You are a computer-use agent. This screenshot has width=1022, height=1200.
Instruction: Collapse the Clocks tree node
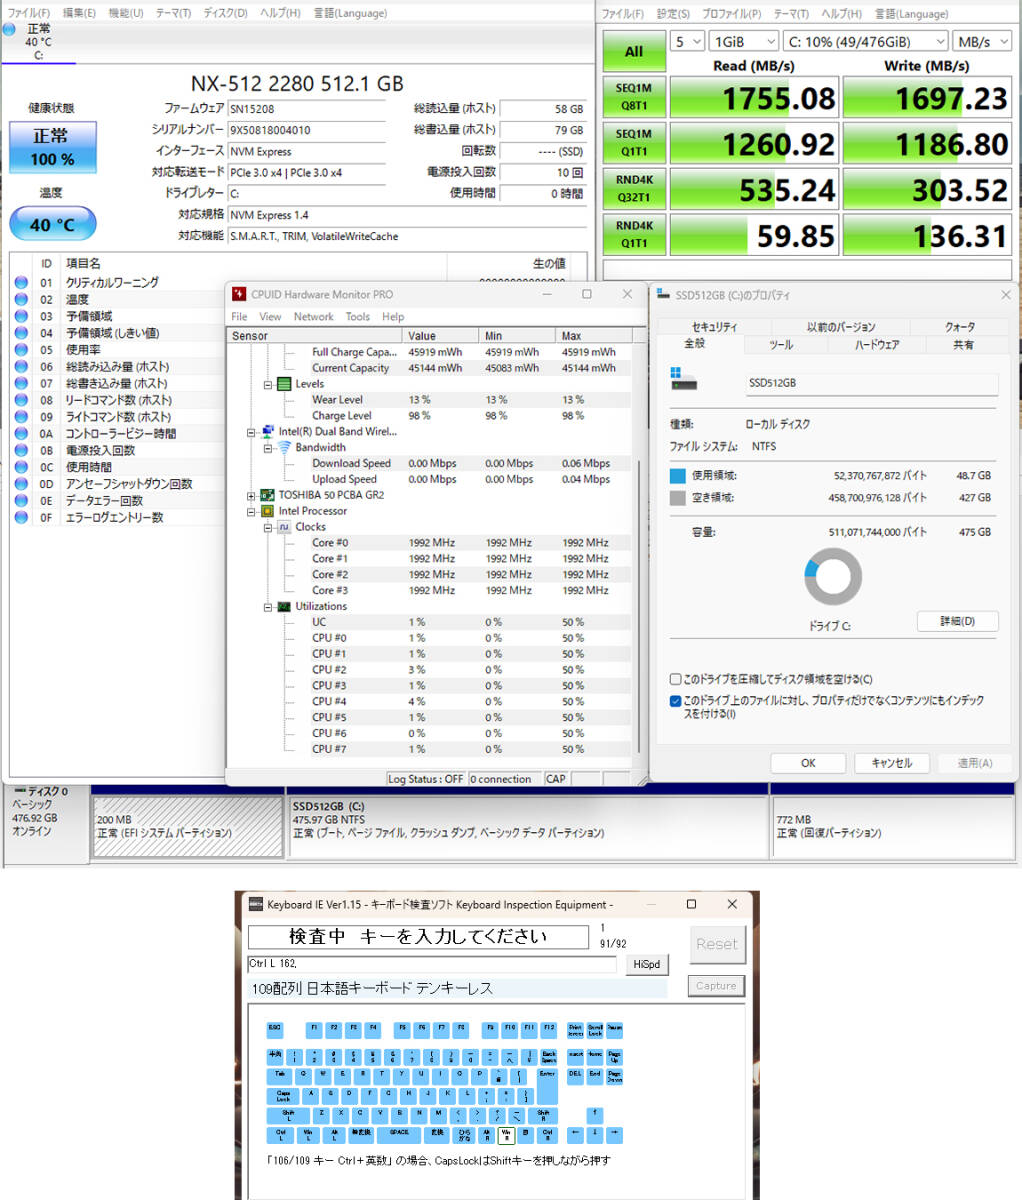tap(268, 527)
